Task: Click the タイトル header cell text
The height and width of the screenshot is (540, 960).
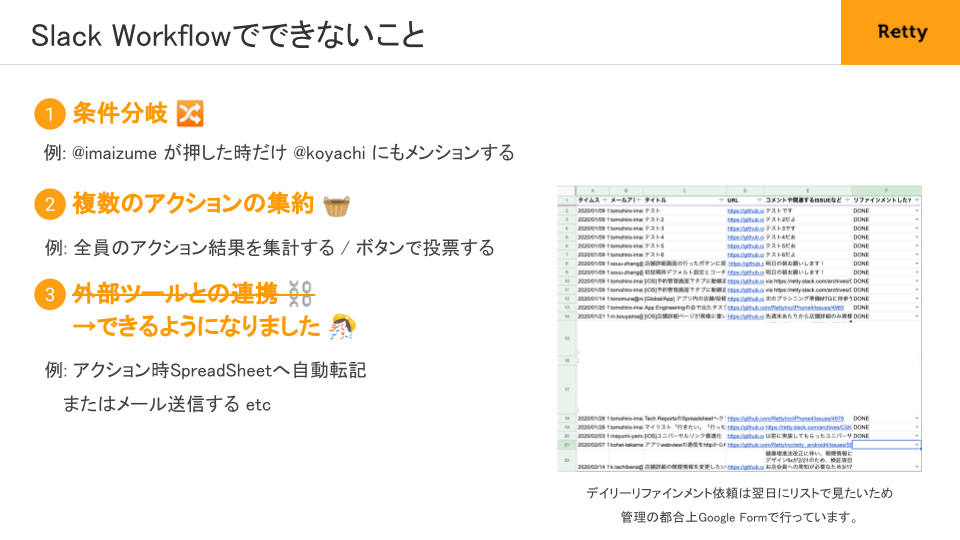Action: tap(655, 200)
